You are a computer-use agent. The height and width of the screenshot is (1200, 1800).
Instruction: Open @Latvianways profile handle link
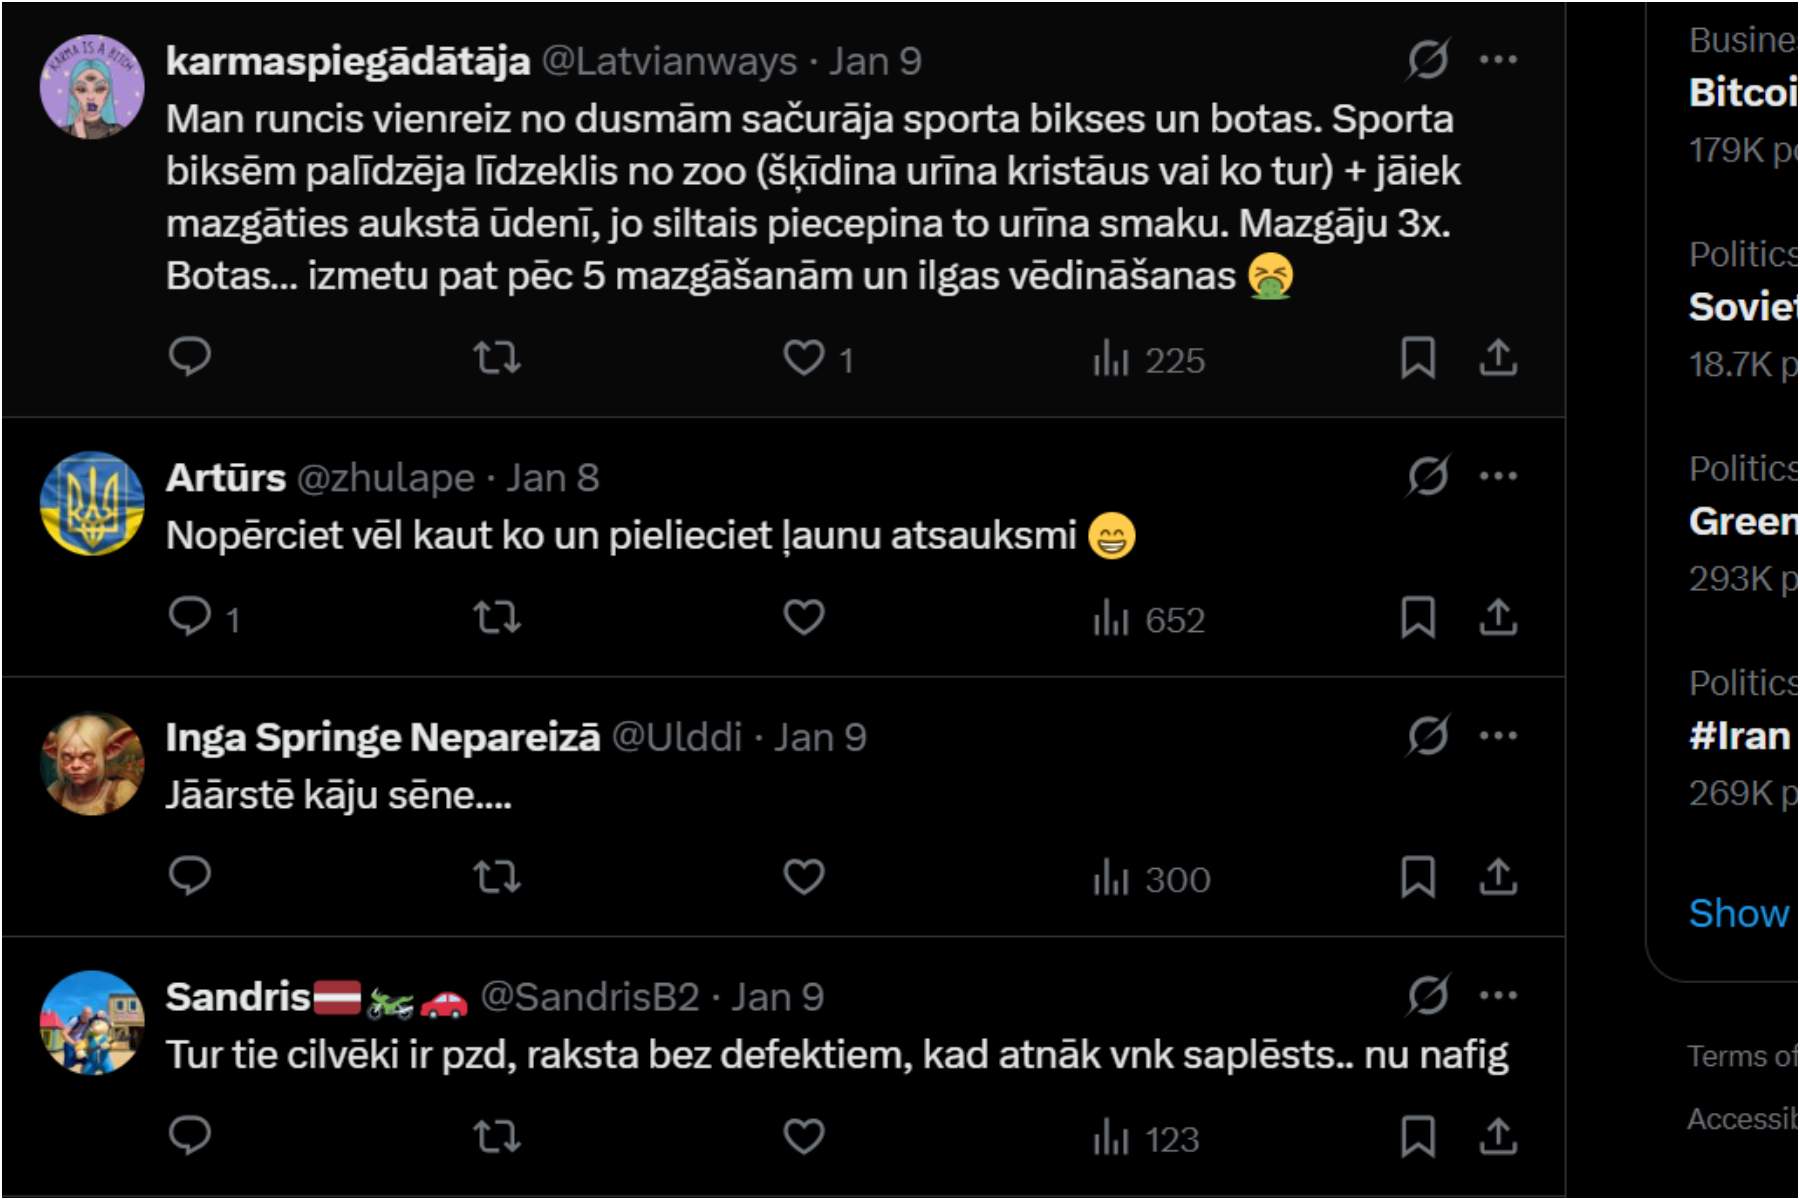(669, 62)
